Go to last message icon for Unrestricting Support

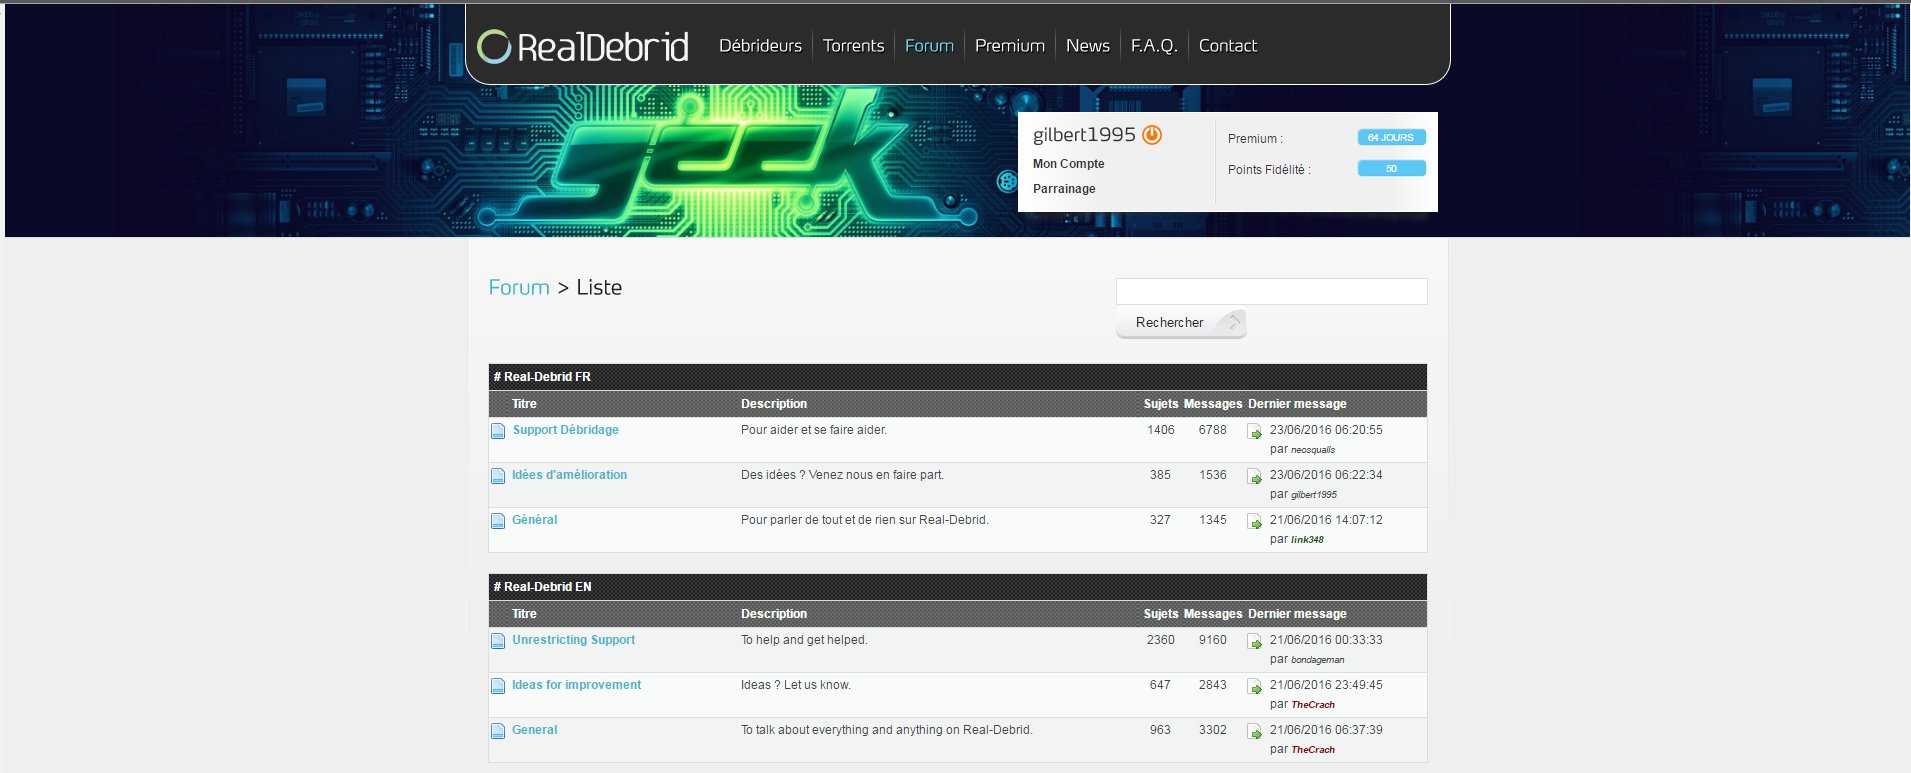tap(1255, 642)
